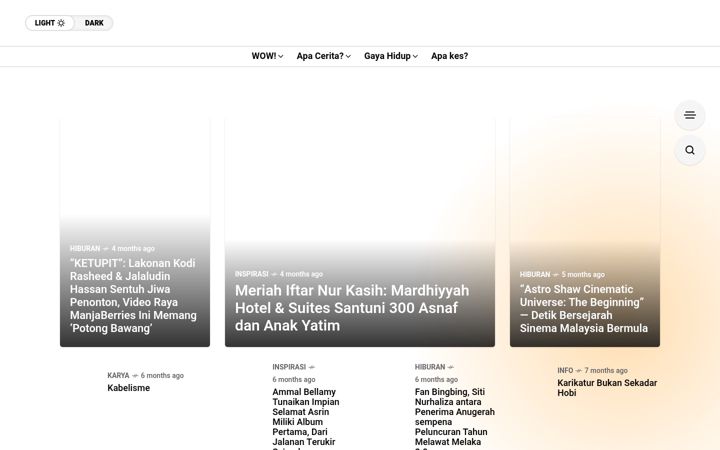Click HIBURAN category on the KETUPIT card
Image resolution: width=720 pixels, height=450 pixels.
(x=85, y=248)
